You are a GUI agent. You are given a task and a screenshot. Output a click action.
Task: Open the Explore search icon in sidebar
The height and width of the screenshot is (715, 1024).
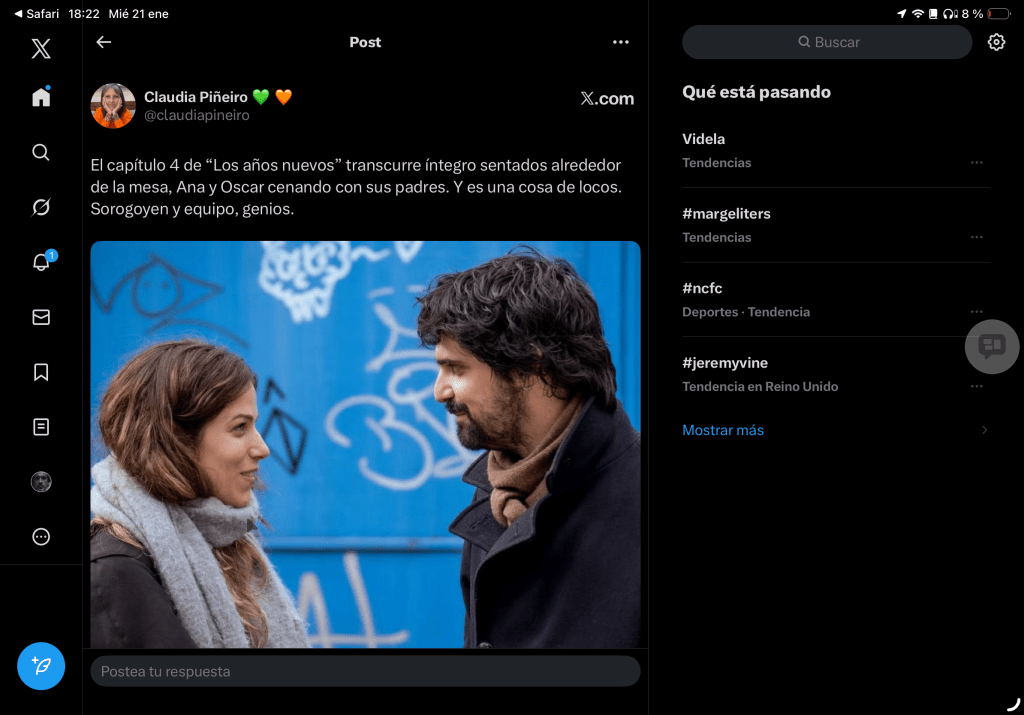coord(41,152)
